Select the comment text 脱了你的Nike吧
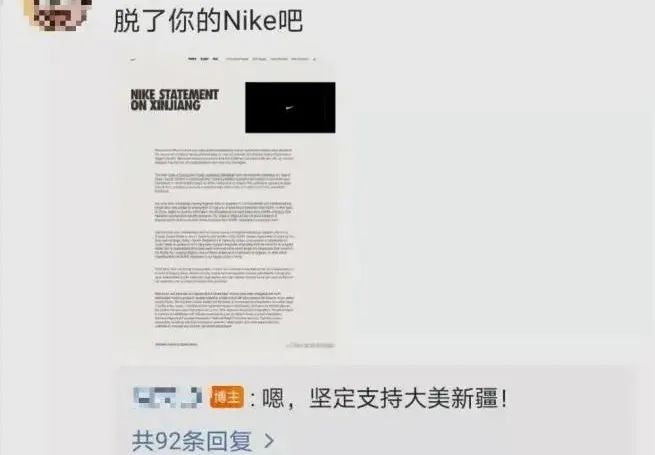Image resolution: width=655 pixels, height=455 pixels. pyautogui.click(x=208, y=21)
